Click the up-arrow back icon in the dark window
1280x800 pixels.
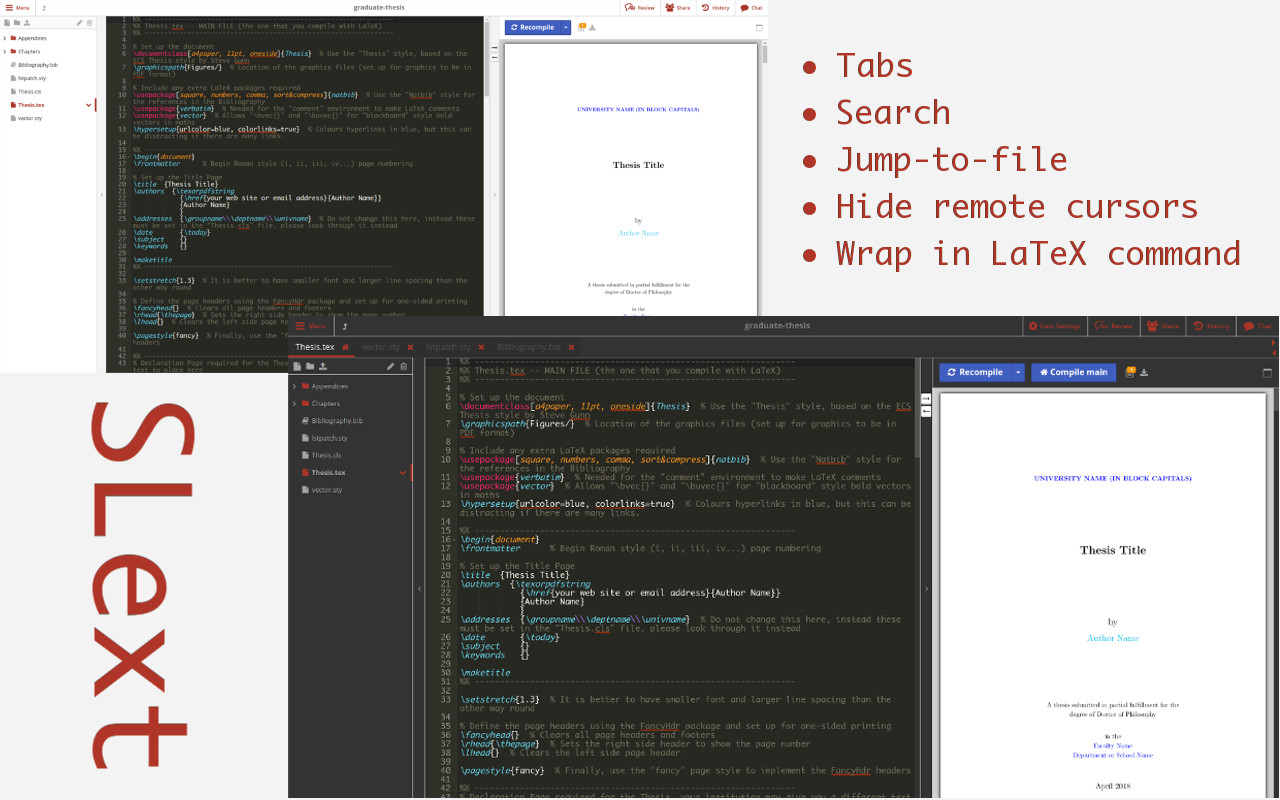[x=345, y=326]
